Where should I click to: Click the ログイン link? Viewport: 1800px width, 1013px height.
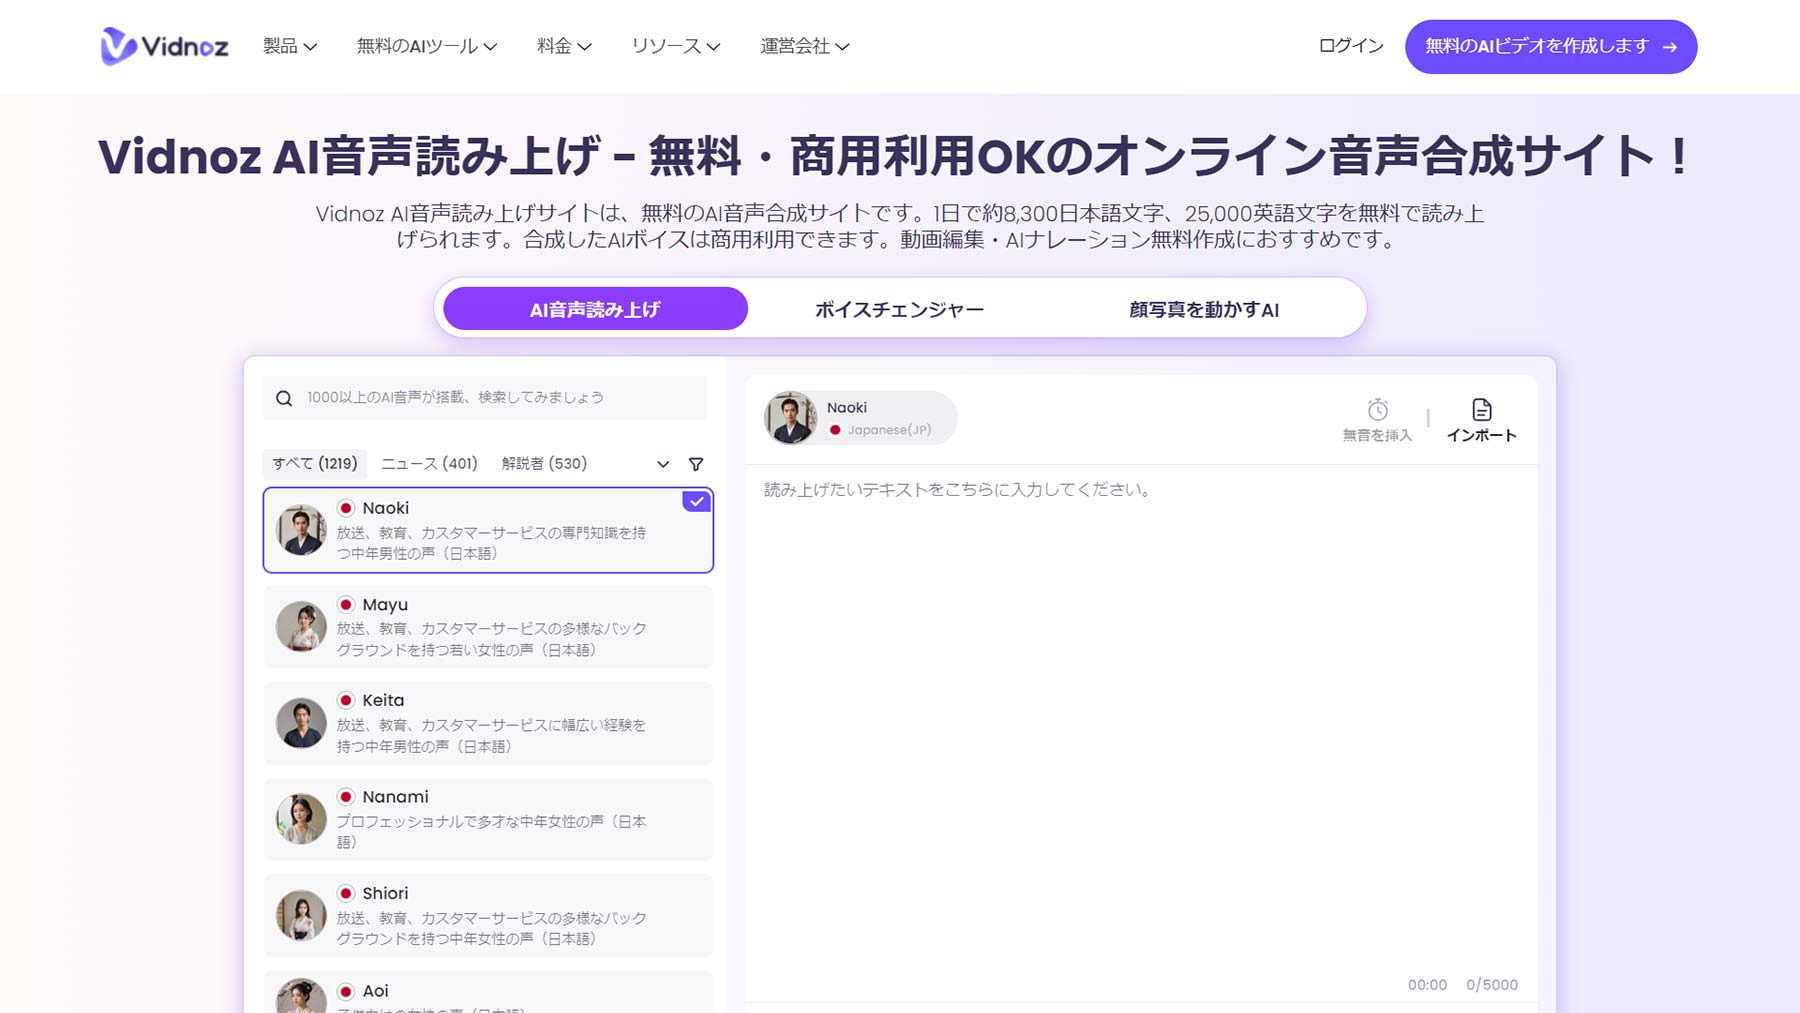(1351, 46)
